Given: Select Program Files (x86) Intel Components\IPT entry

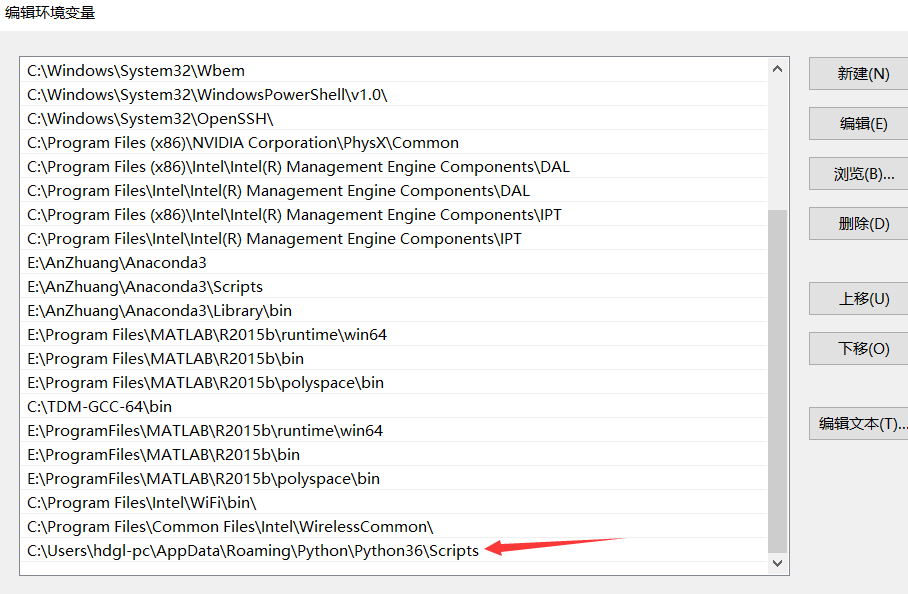Looking at the screenshot, I should click(394, 215).
